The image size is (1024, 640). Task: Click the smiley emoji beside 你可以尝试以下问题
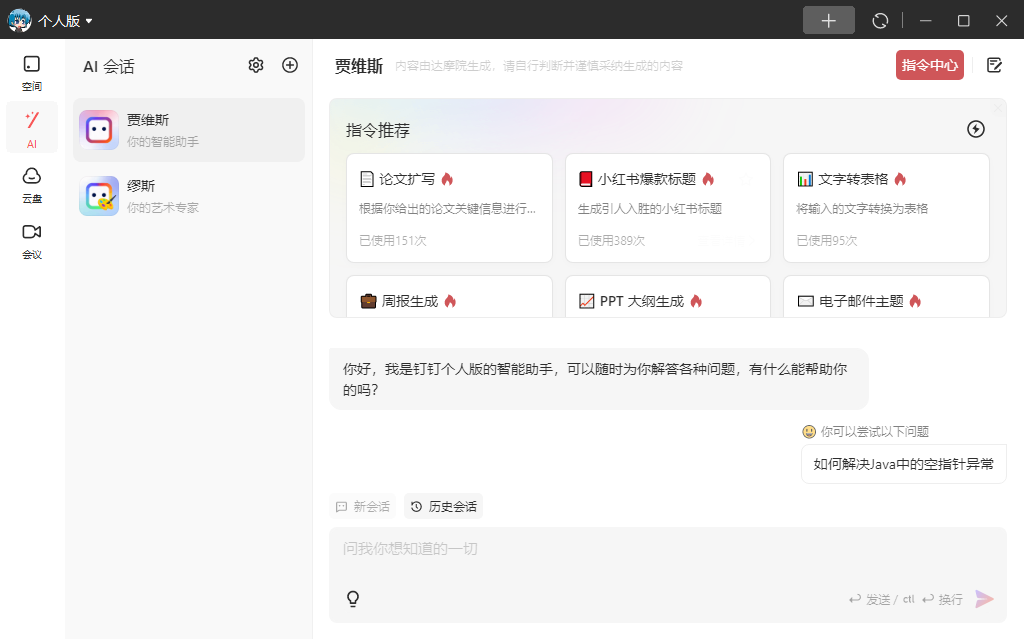coord(809,432)
